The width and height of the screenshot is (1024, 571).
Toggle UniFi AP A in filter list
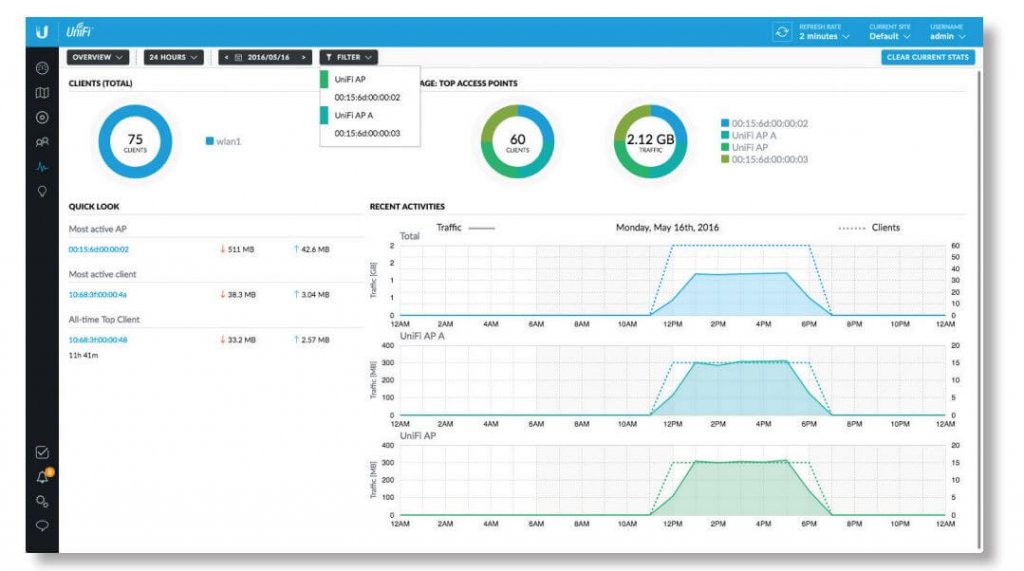(x=370, y=115)
